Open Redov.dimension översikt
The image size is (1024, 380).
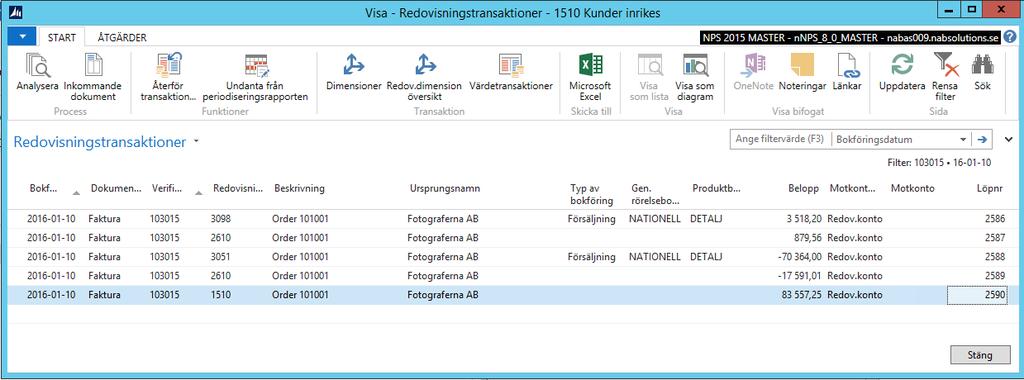424,77
